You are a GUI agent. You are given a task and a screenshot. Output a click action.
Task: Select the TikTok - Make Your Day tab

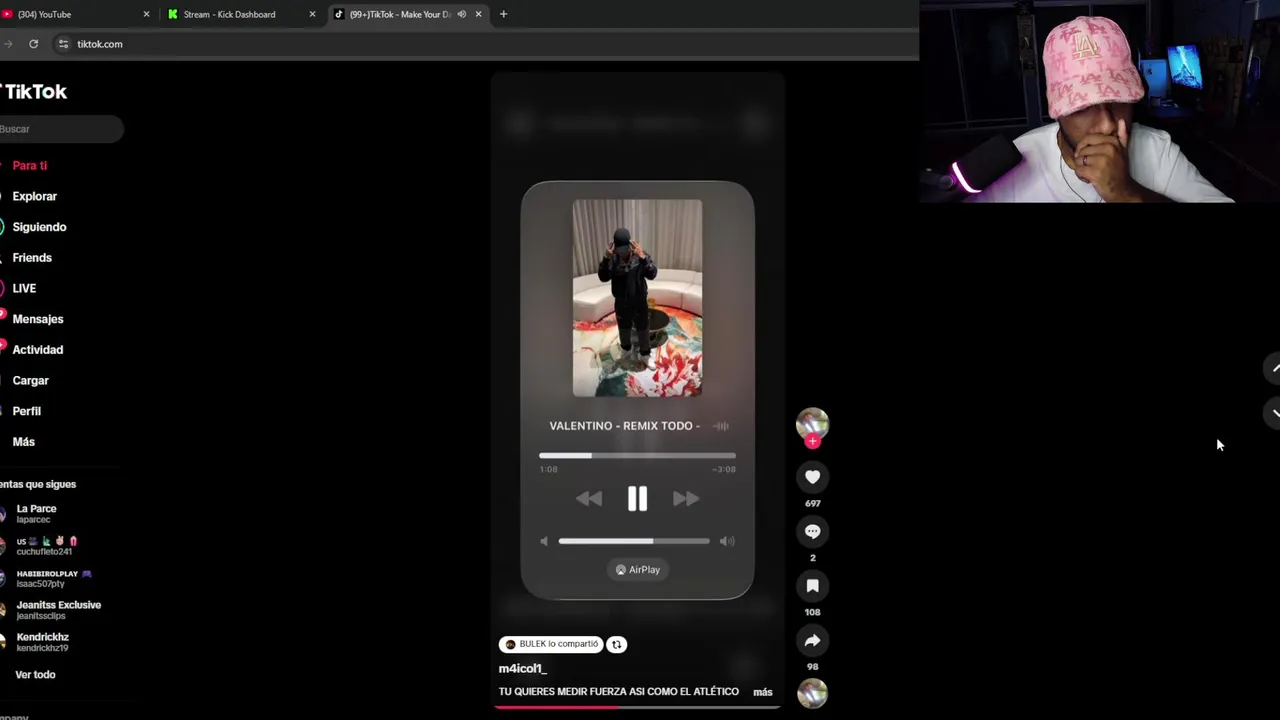pyautogui.click(x=408, y=14)
